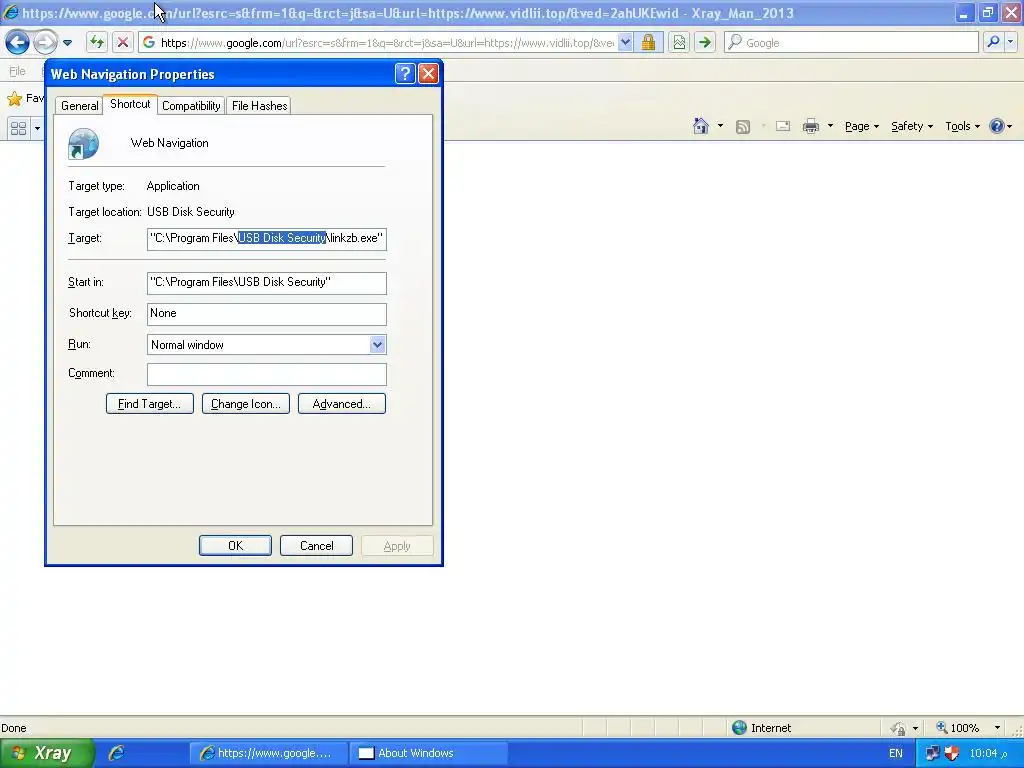This screenshot has height=768, width=1024.
Task: Switch to the Compatibility tab
Action: click(191, 106)
